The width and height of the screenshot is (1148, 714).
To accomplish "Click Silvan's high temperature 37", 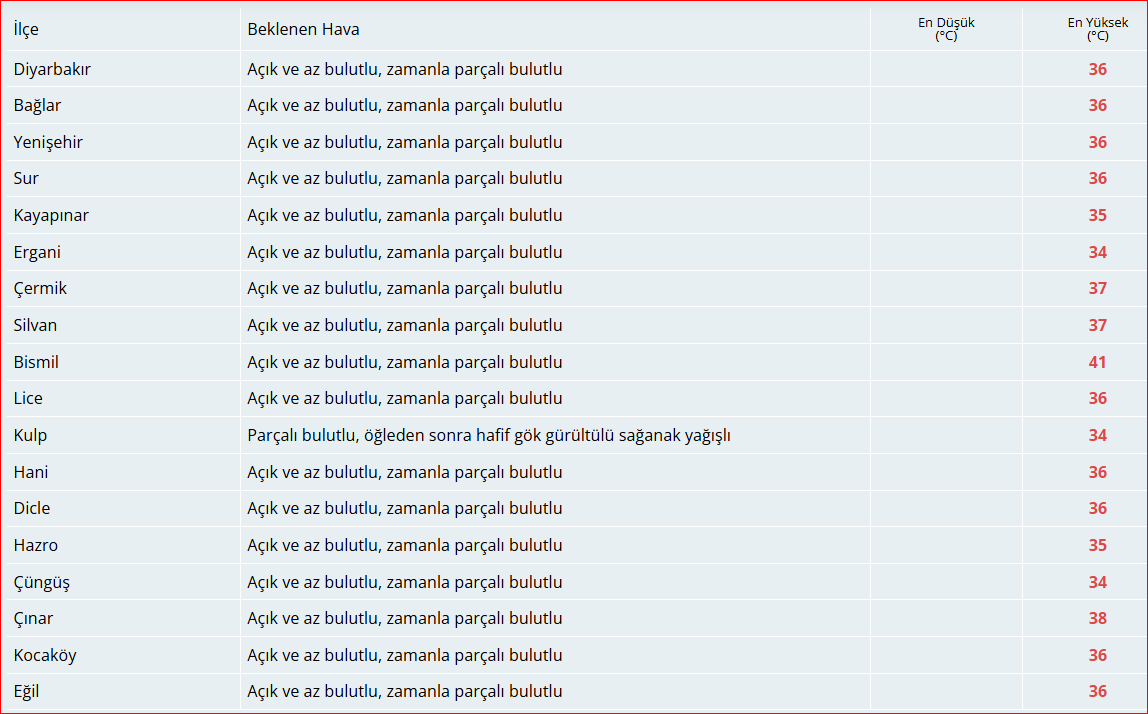I will tap(1097, 325).
